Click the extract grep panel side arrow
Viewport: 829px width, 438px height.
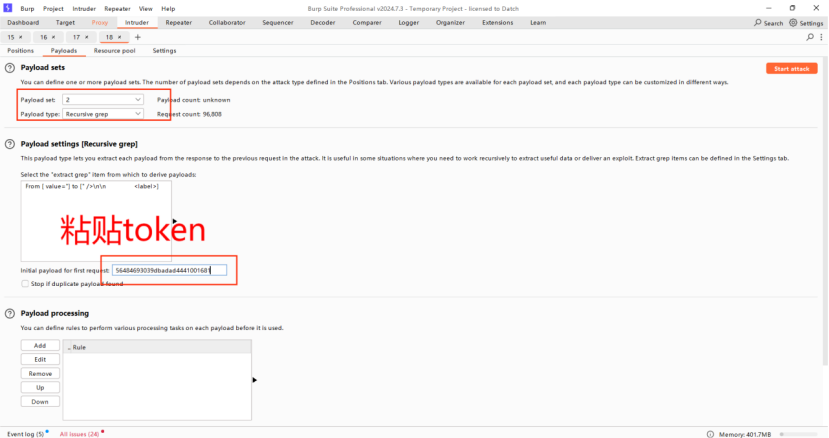[174, 221]
